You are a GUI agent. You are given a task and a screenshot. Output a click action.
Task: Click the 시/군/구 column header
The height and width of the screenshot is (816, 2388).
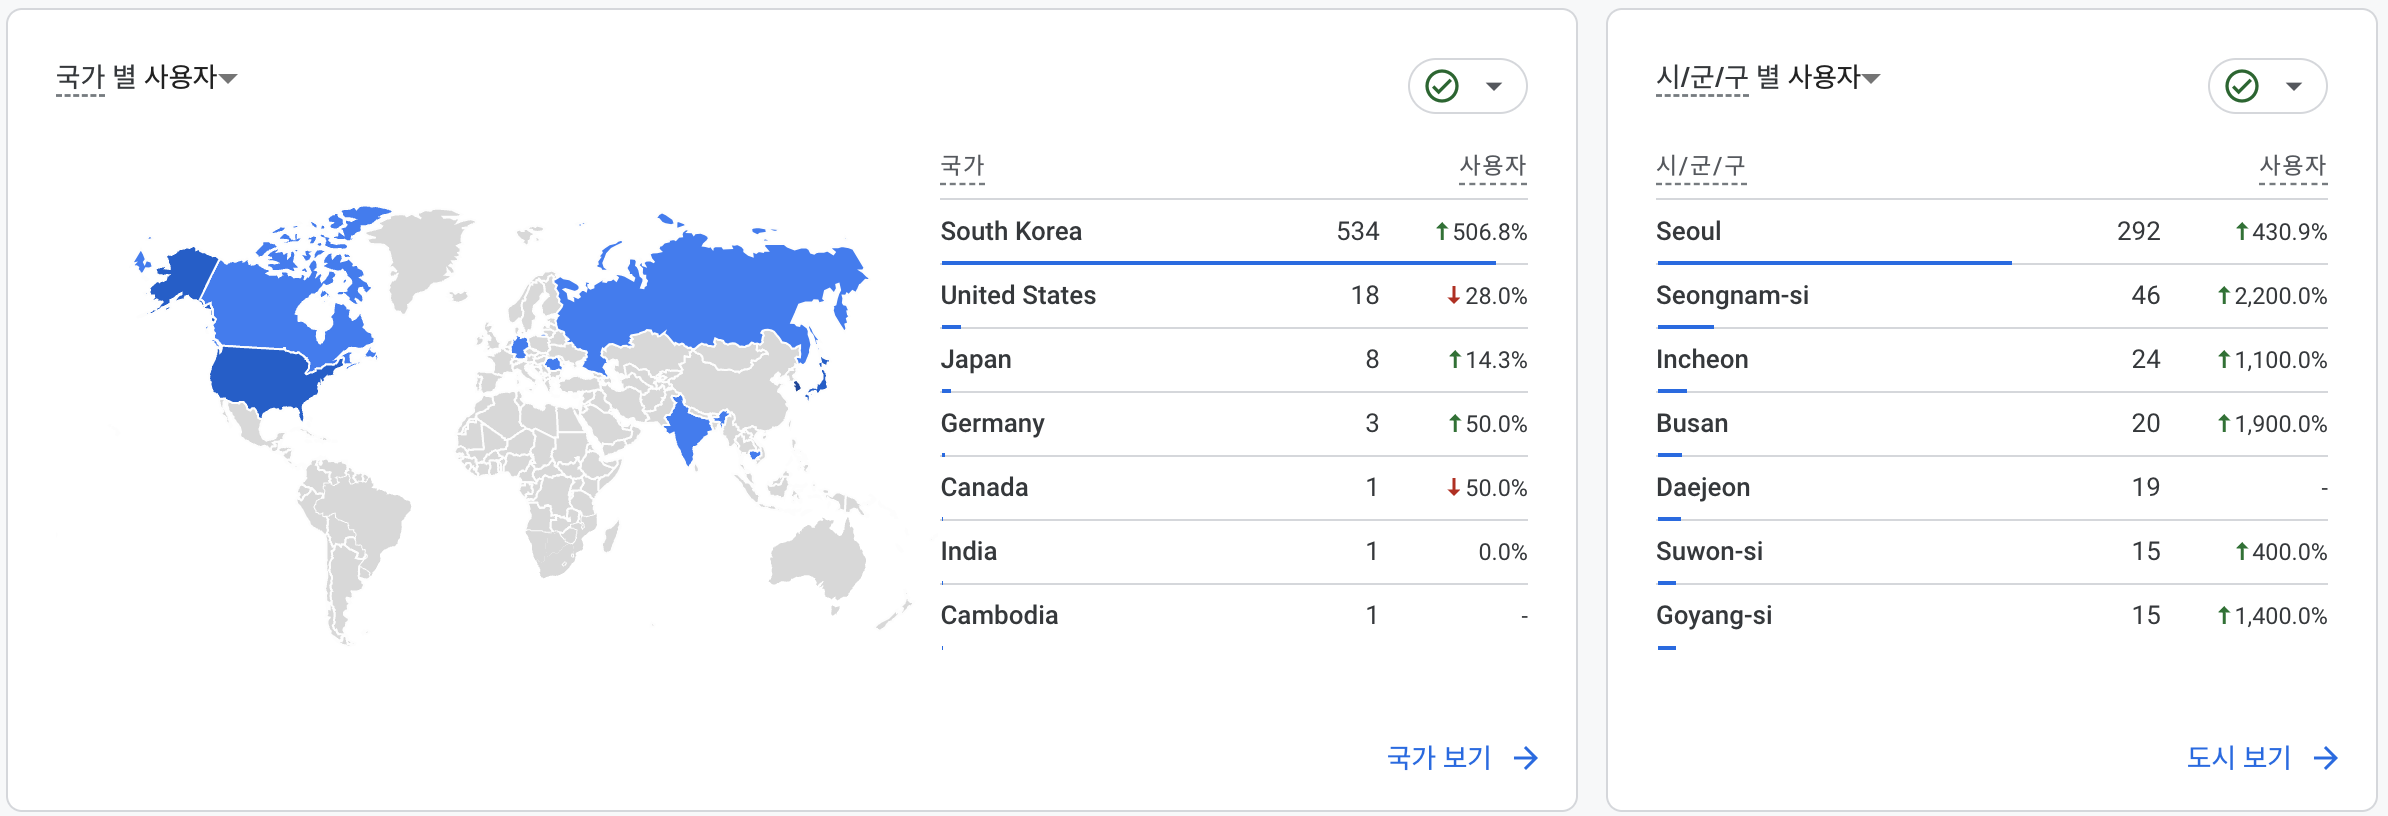click(1701, 166)
